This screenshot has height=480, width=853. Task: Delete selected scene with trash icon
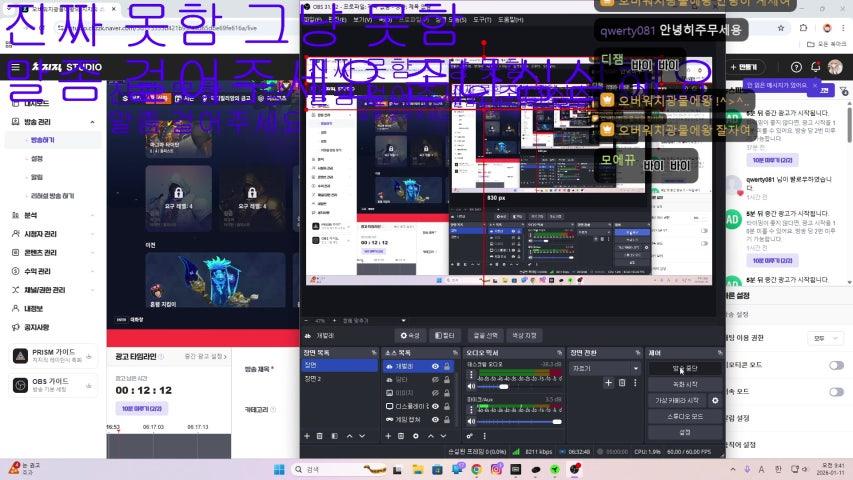coord(320,436)
